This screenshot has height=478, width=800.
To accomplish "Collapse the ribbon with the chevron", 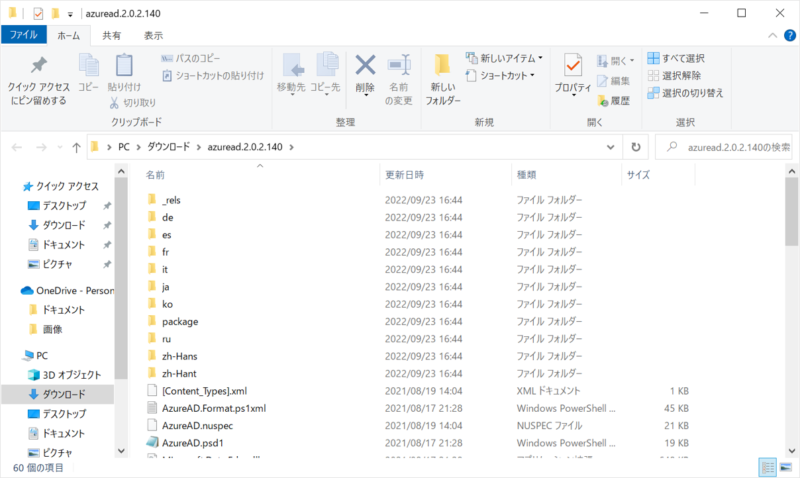I will tap(770, 35).
